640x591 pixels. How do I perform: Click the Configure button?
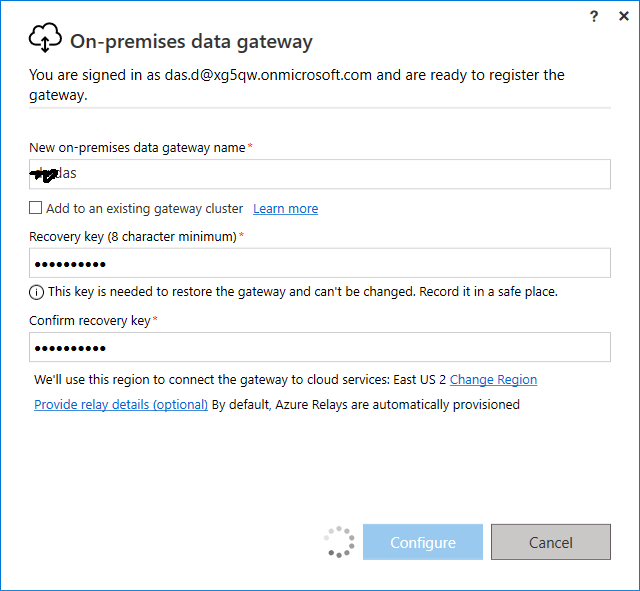pos(423,542)
